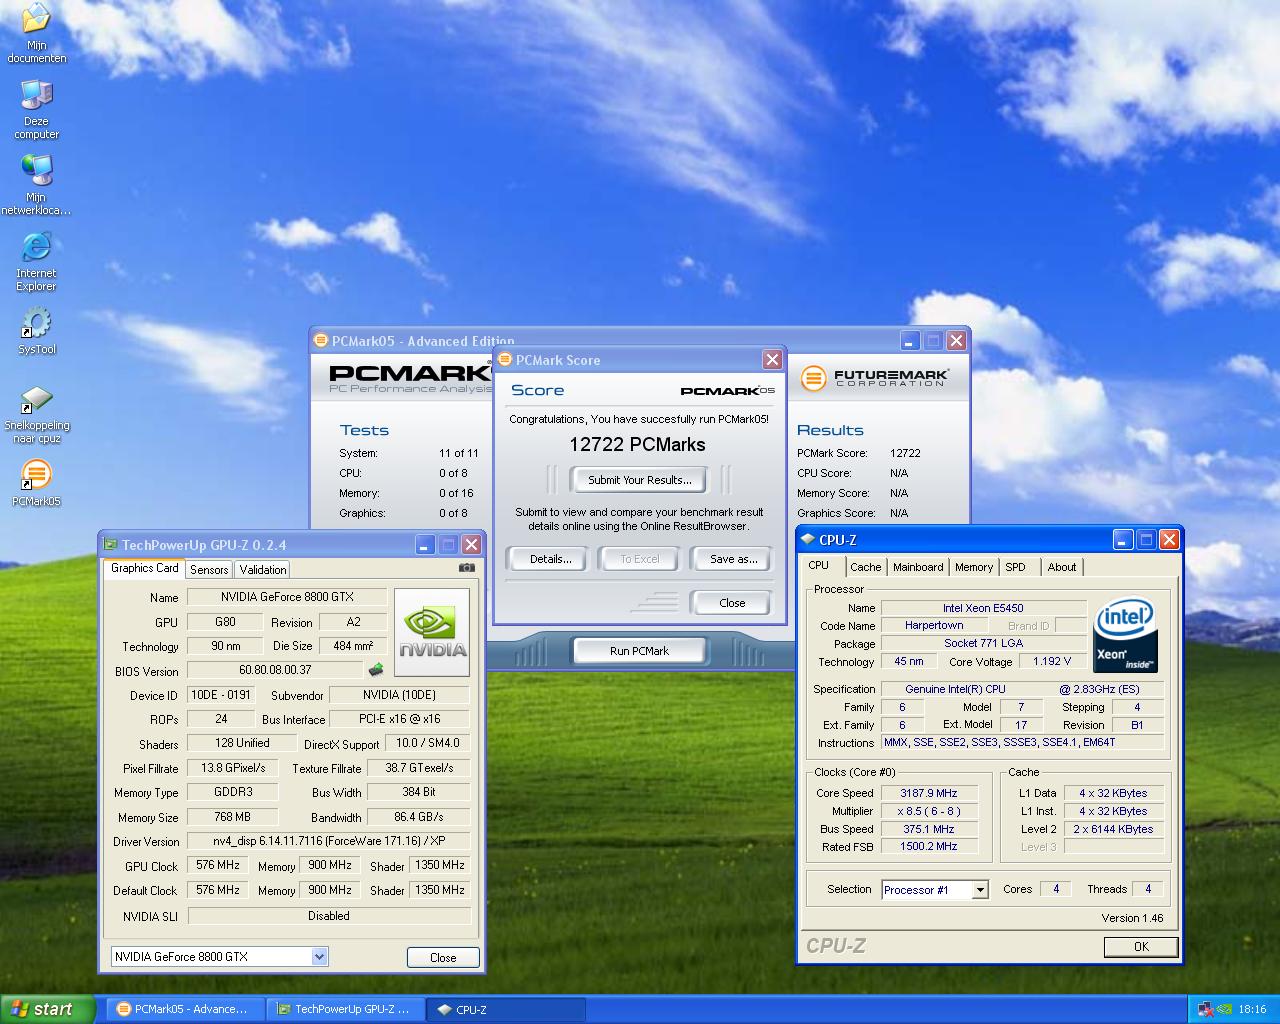
Task: Click the GPU-Z Close button
Action: click(443, 957)
